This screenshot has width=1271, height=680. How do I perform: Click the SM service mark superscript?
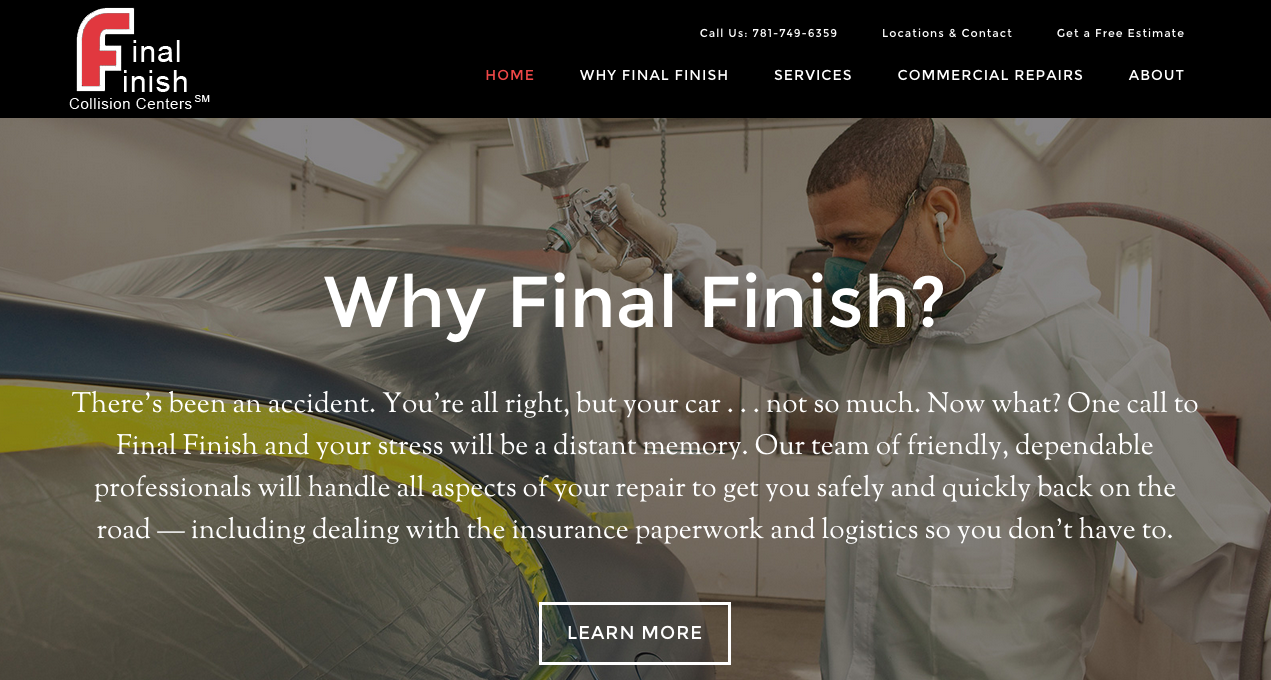tap(202, 98)
